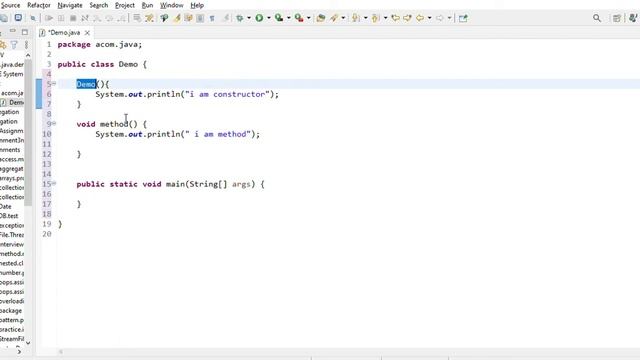The image size is (640, 360).
Task: Select the Date package tree item
Action: pos(6,206)
